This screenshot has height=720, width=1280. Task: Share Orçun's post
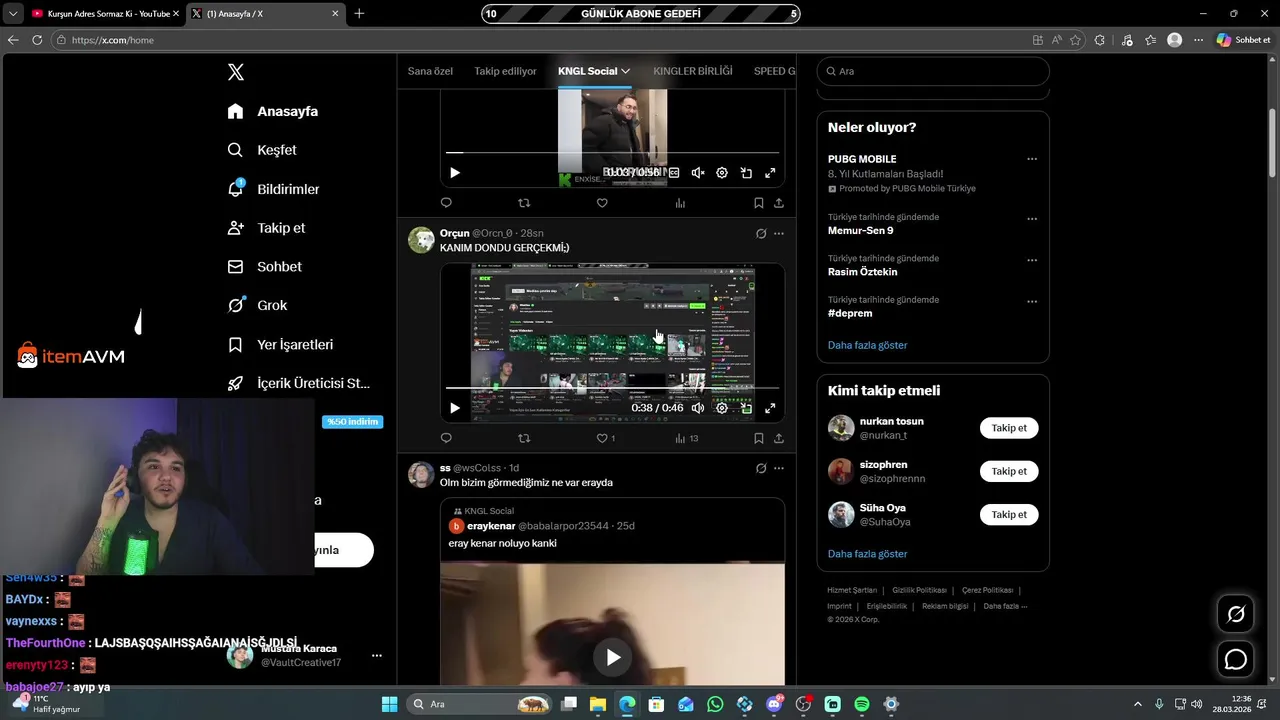[779, 438]
